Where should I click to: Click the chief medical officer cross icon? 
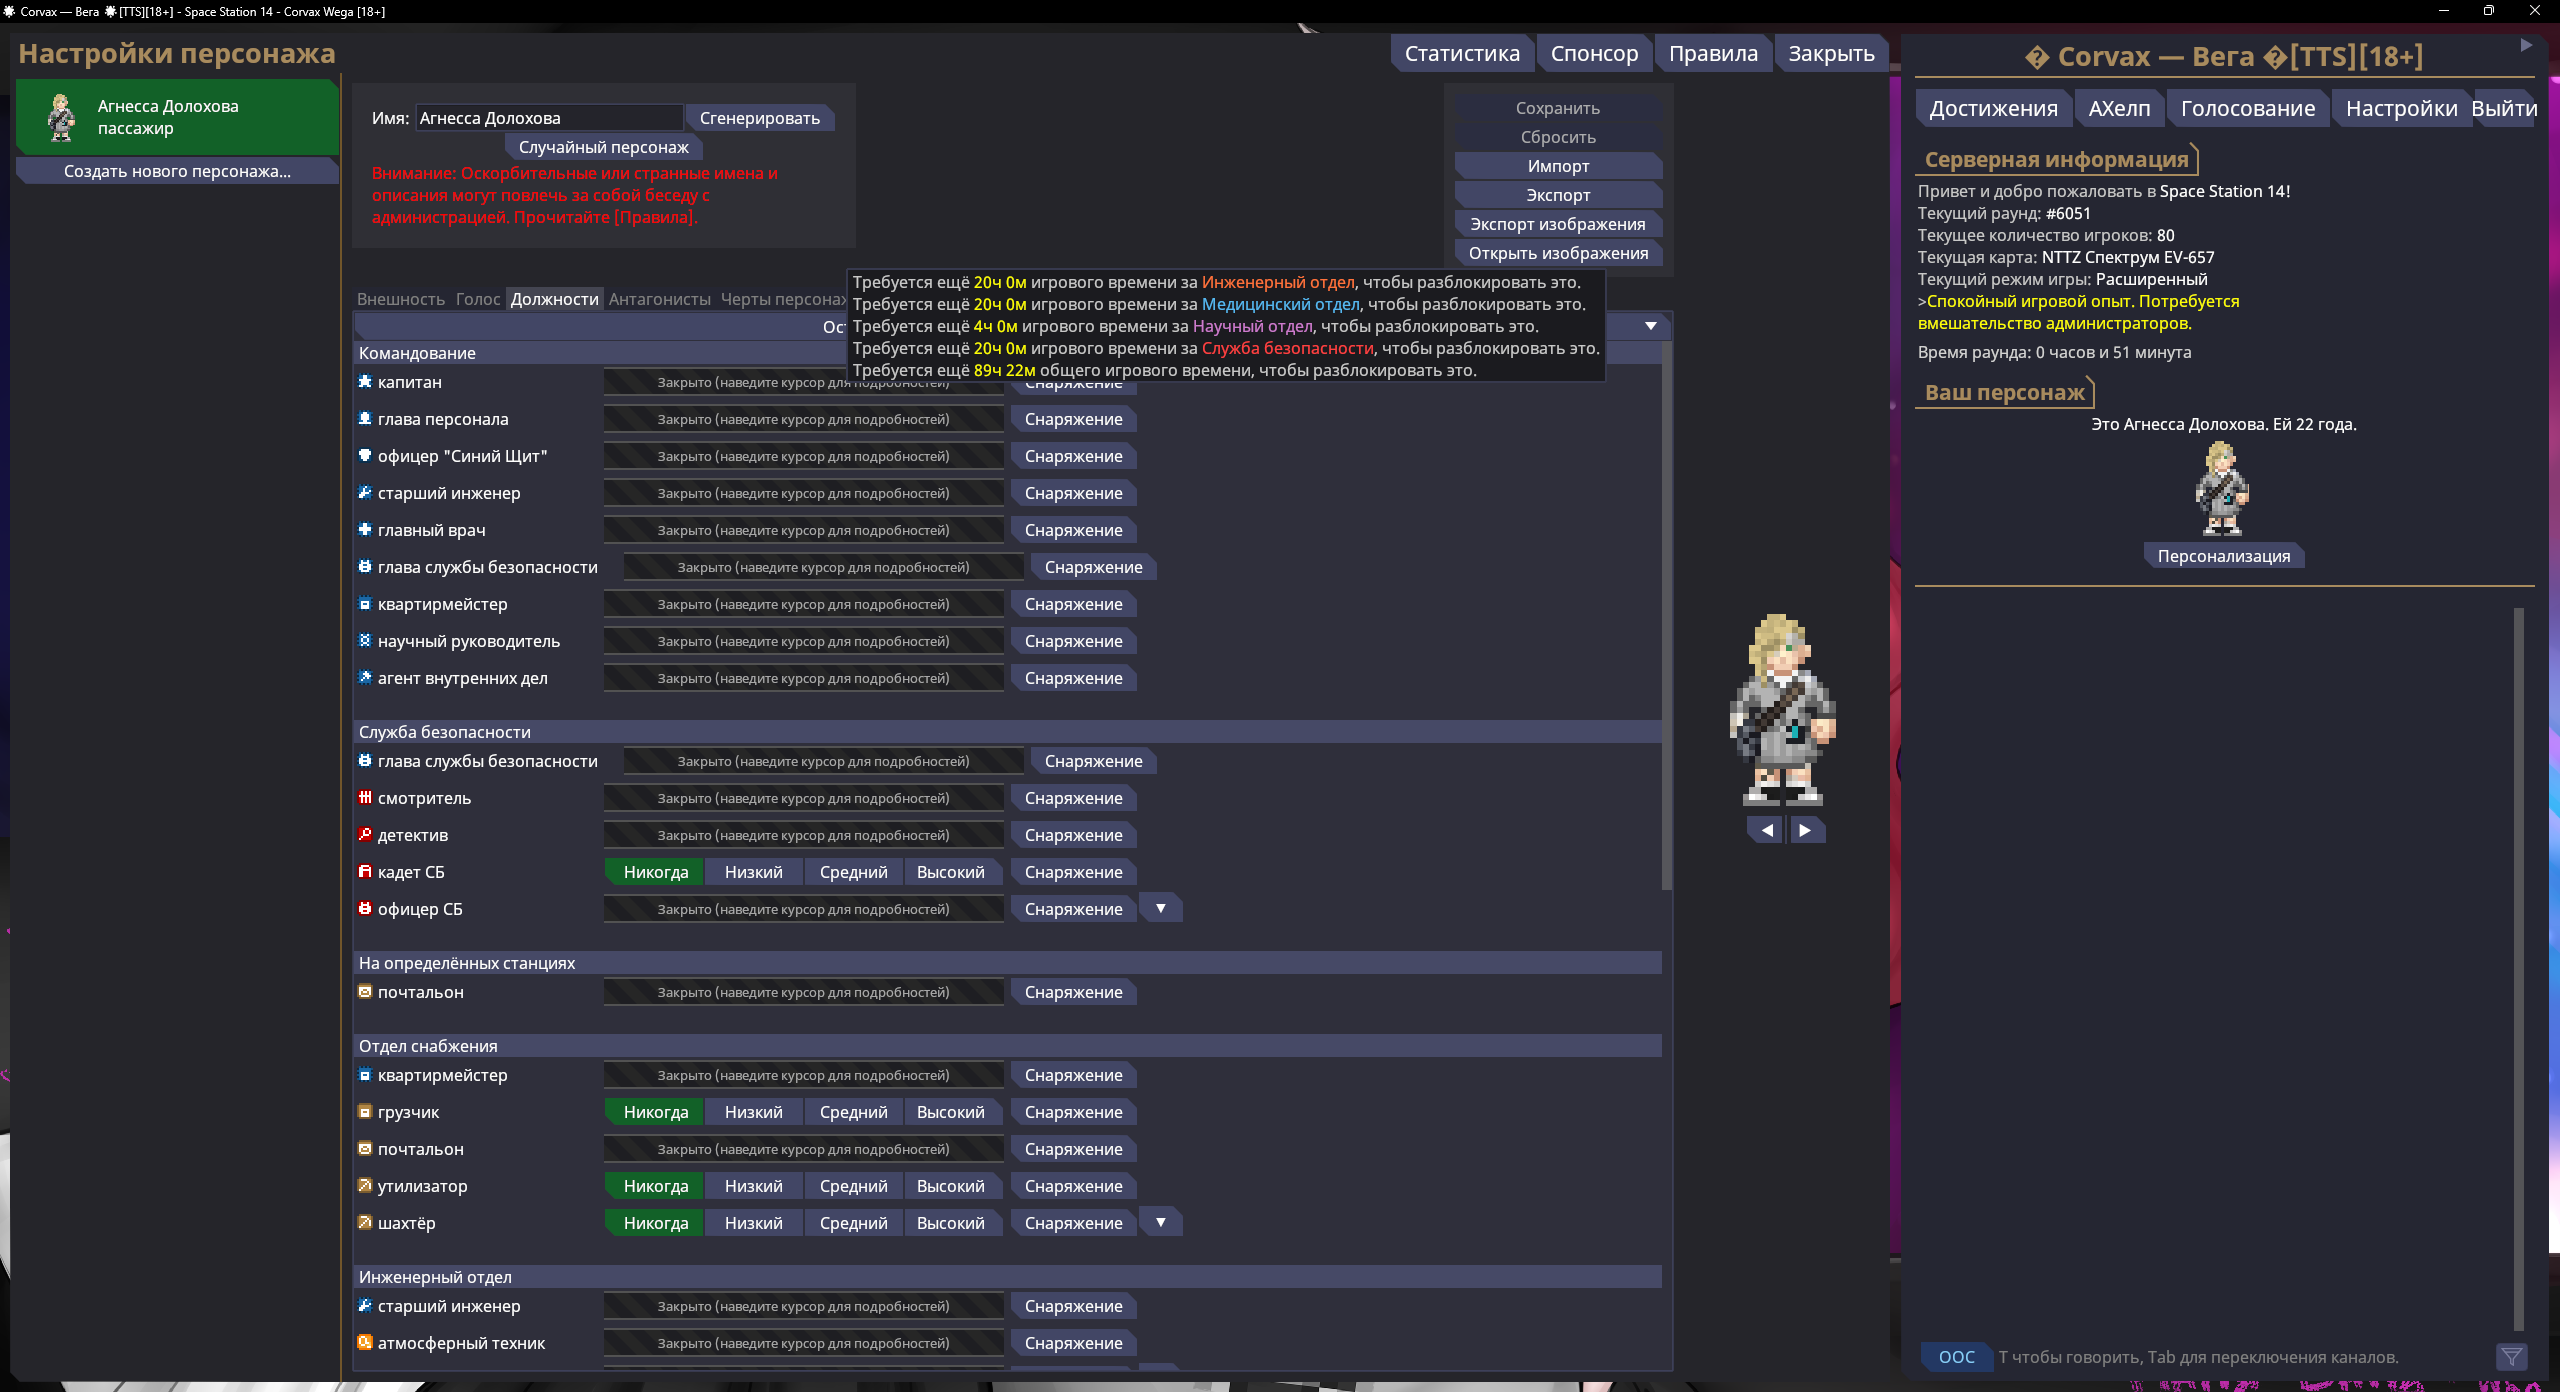365,530
